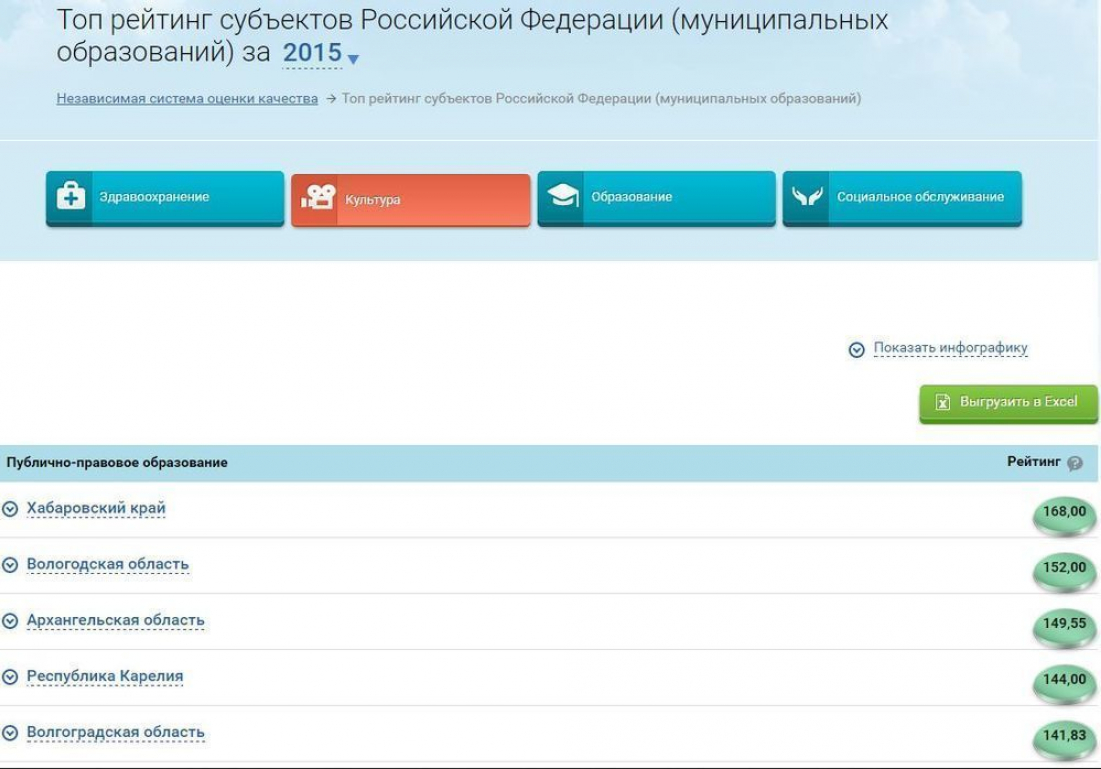Open the Волгоградская область link
1101x769 pixels.
pos(116,732)
